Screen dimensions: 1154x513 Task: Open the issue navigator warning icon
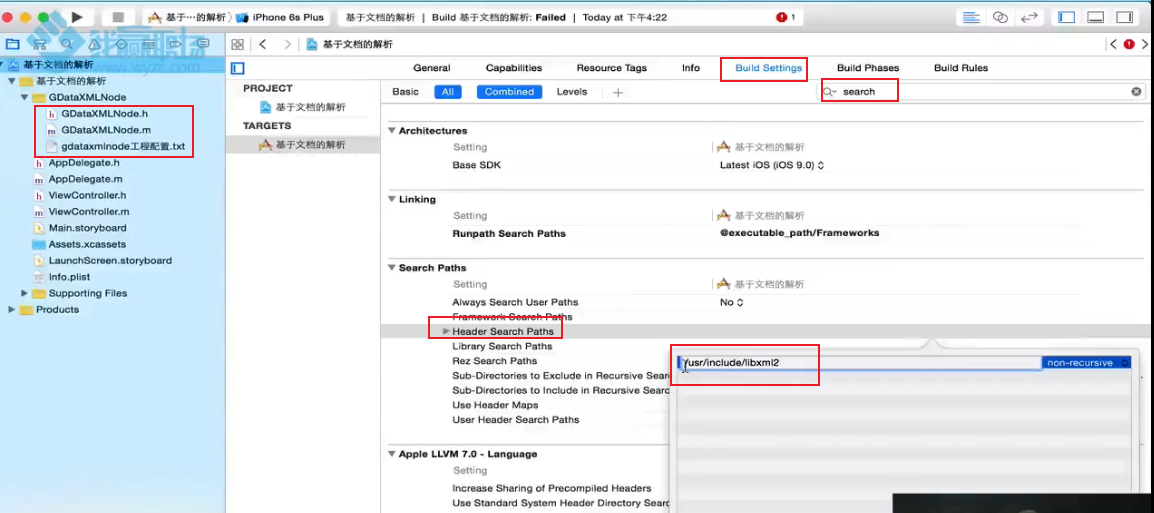click(94, 44)
